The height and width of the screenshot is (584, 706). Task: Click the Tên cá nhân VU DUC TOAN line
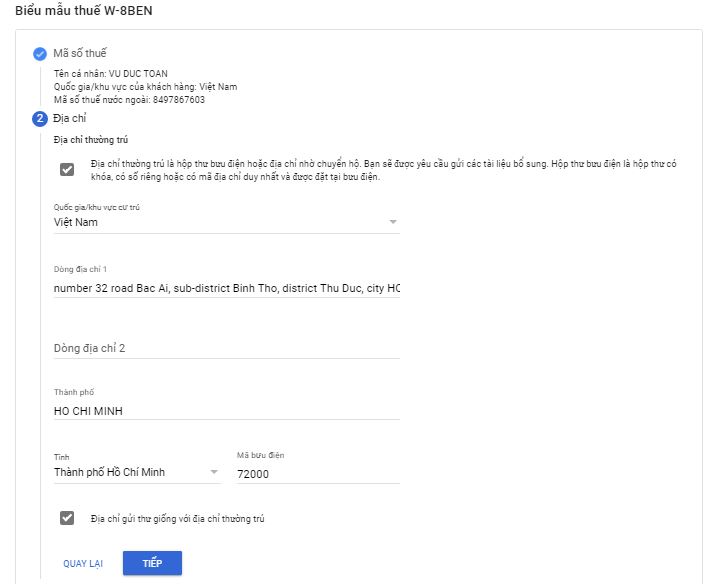(110, 73)
